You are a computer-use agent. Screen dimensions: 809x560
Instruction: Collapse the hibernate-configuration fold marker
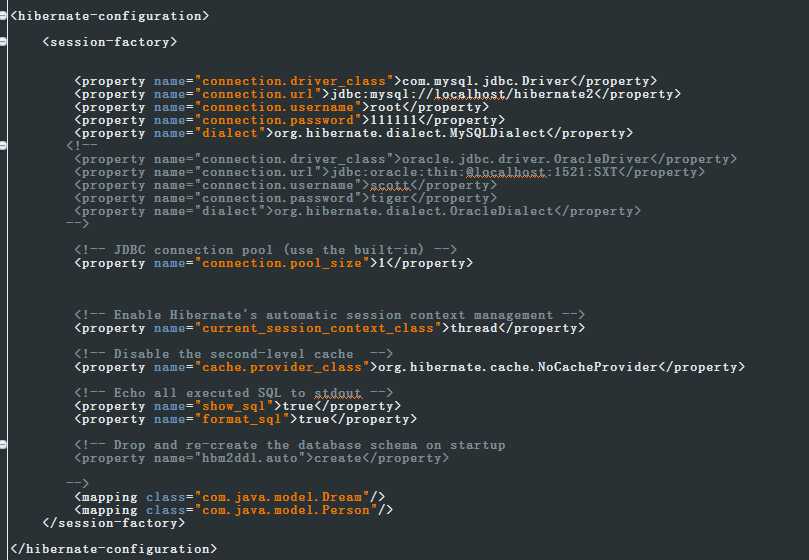click(3, 16)
